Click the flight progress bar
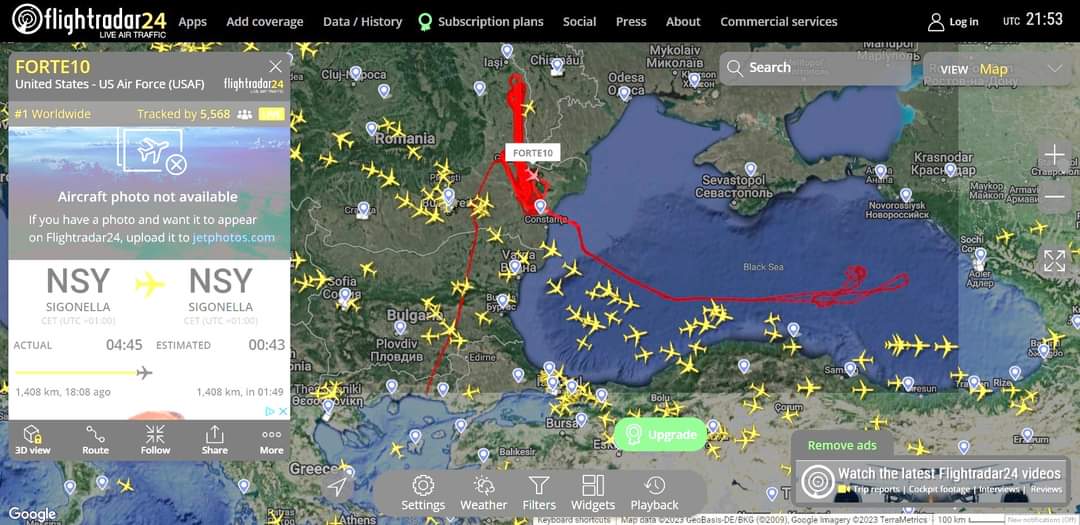The image size is (1080, 525). pyautogui.click(x=83, y=373)
